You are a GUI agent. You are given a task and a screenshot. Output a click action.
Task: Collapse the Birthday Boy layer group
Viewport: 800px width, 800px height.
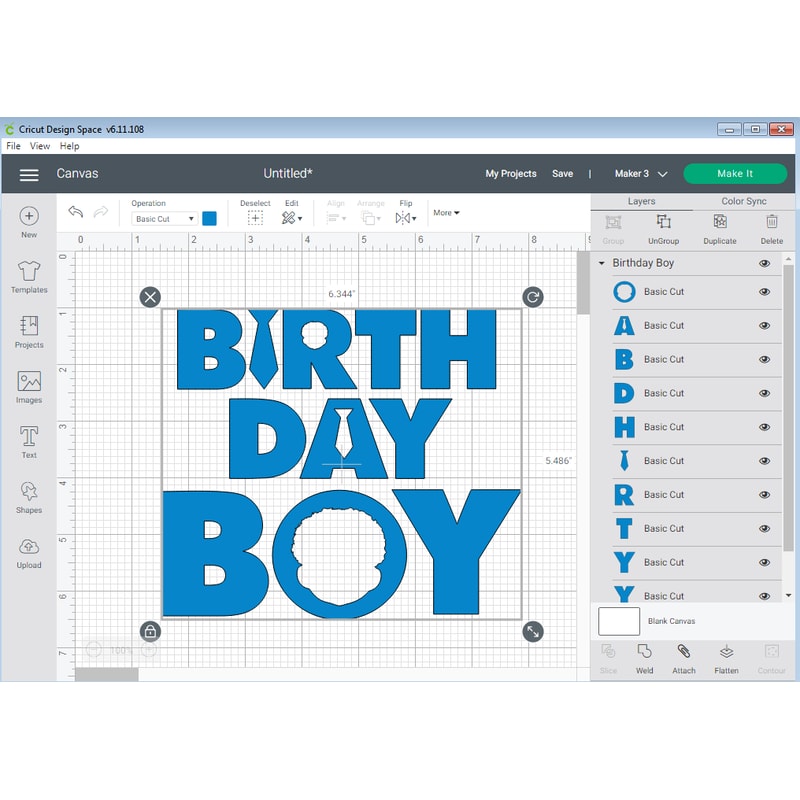click(602, 263)
